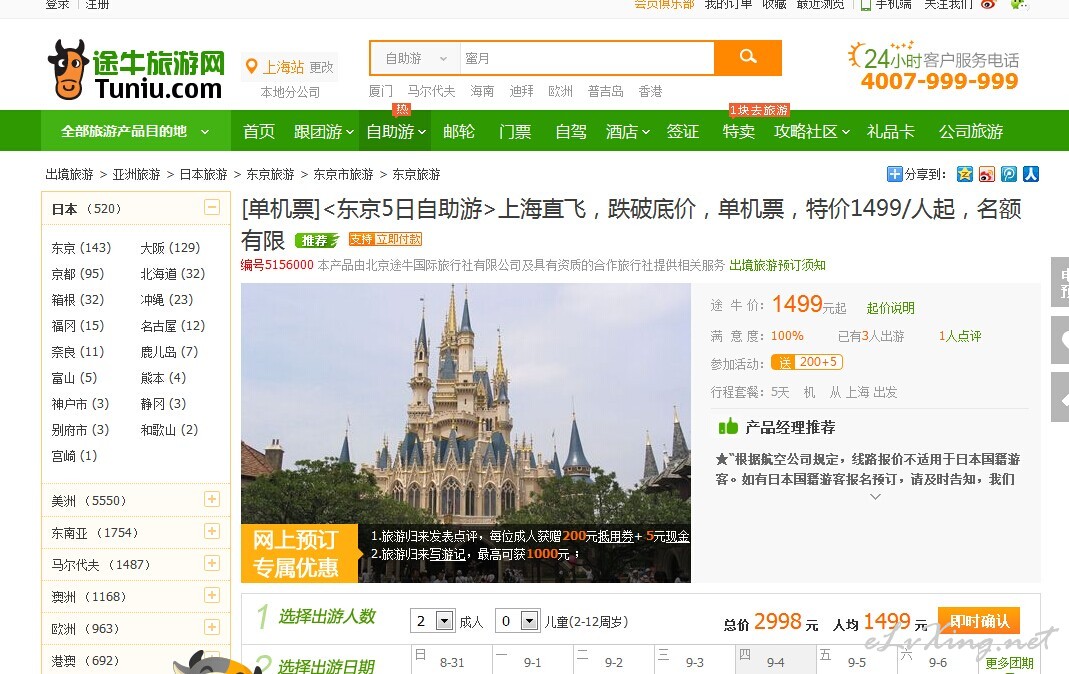Open the 起价说明 link
The width and height of the screenshot is (1069, 674).
tap(890, 308)
